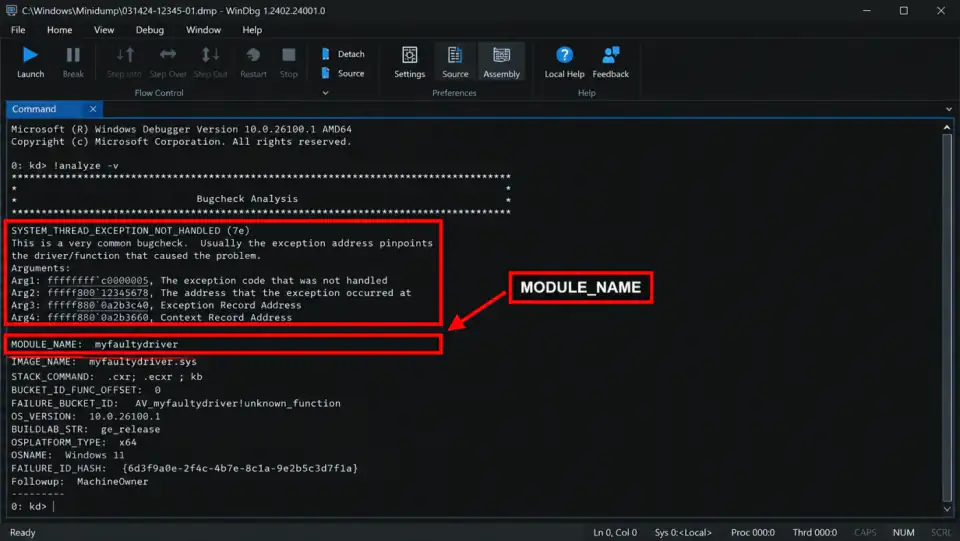Click the !analyze -v command line

pos(65,166)
